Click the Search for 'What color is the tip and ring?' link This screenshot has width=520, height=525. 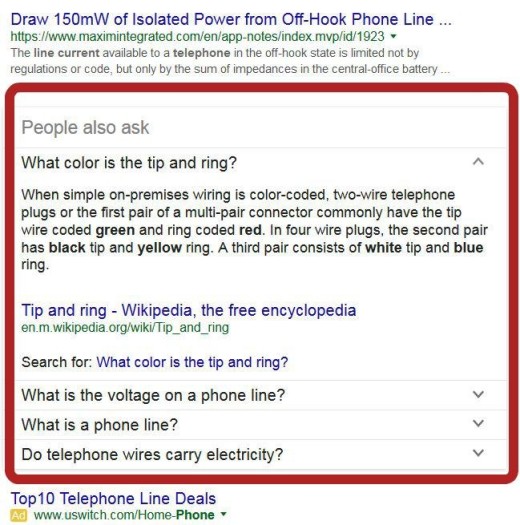tap(192, 362)
